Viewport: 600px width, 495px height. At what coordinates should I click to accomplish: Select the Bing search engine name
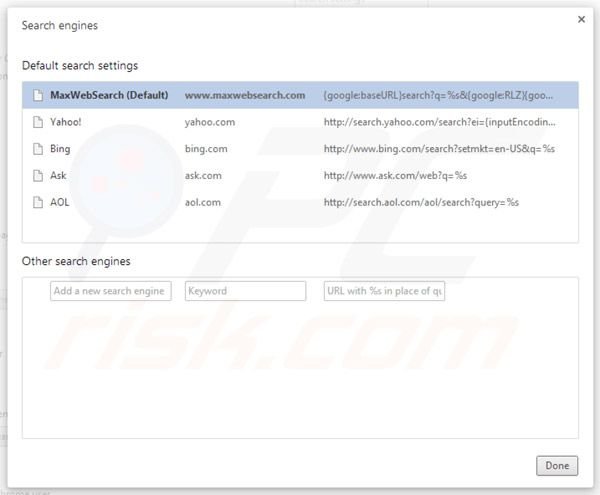pyautogui.click(x=60, y=149)
